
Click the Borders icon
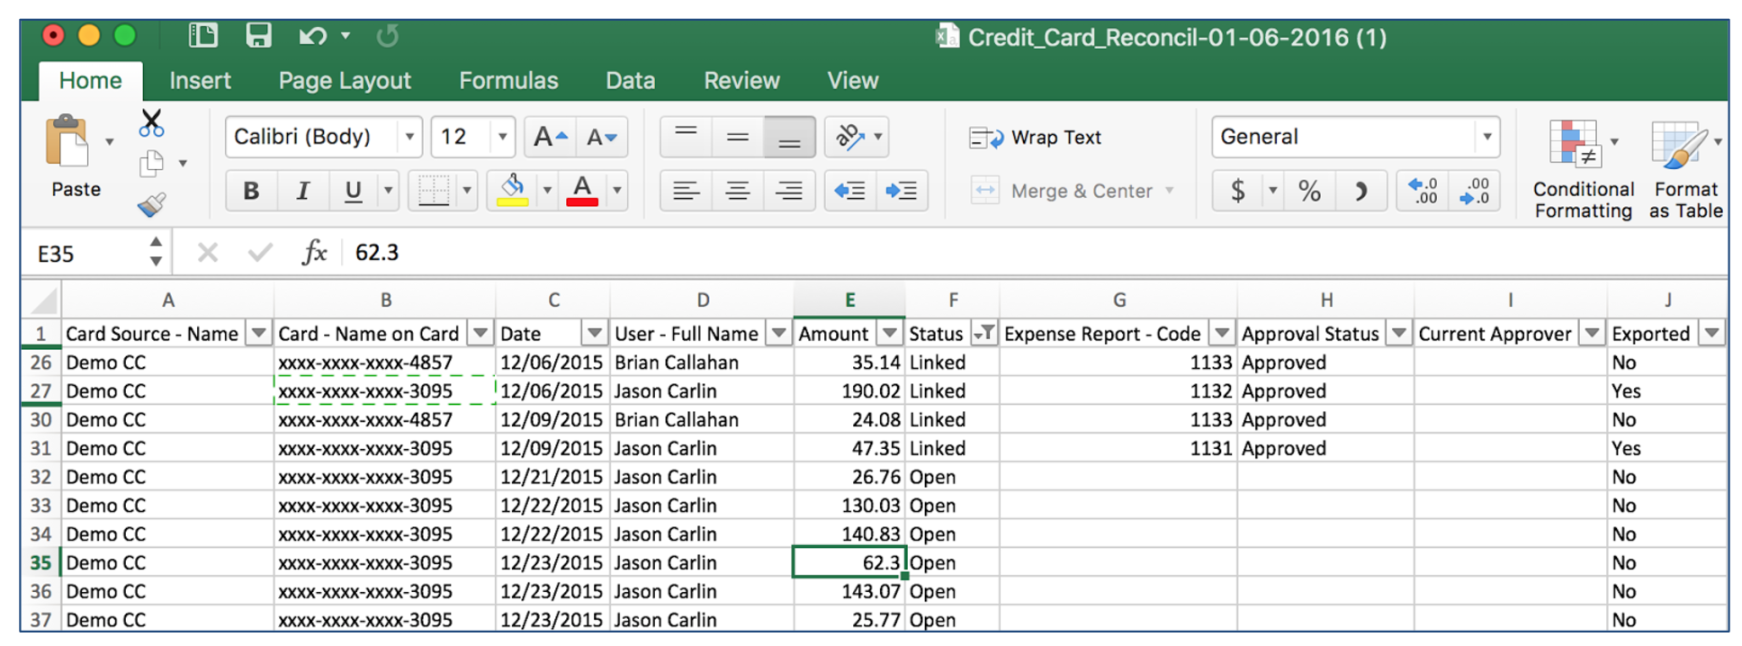coord(433,190)
